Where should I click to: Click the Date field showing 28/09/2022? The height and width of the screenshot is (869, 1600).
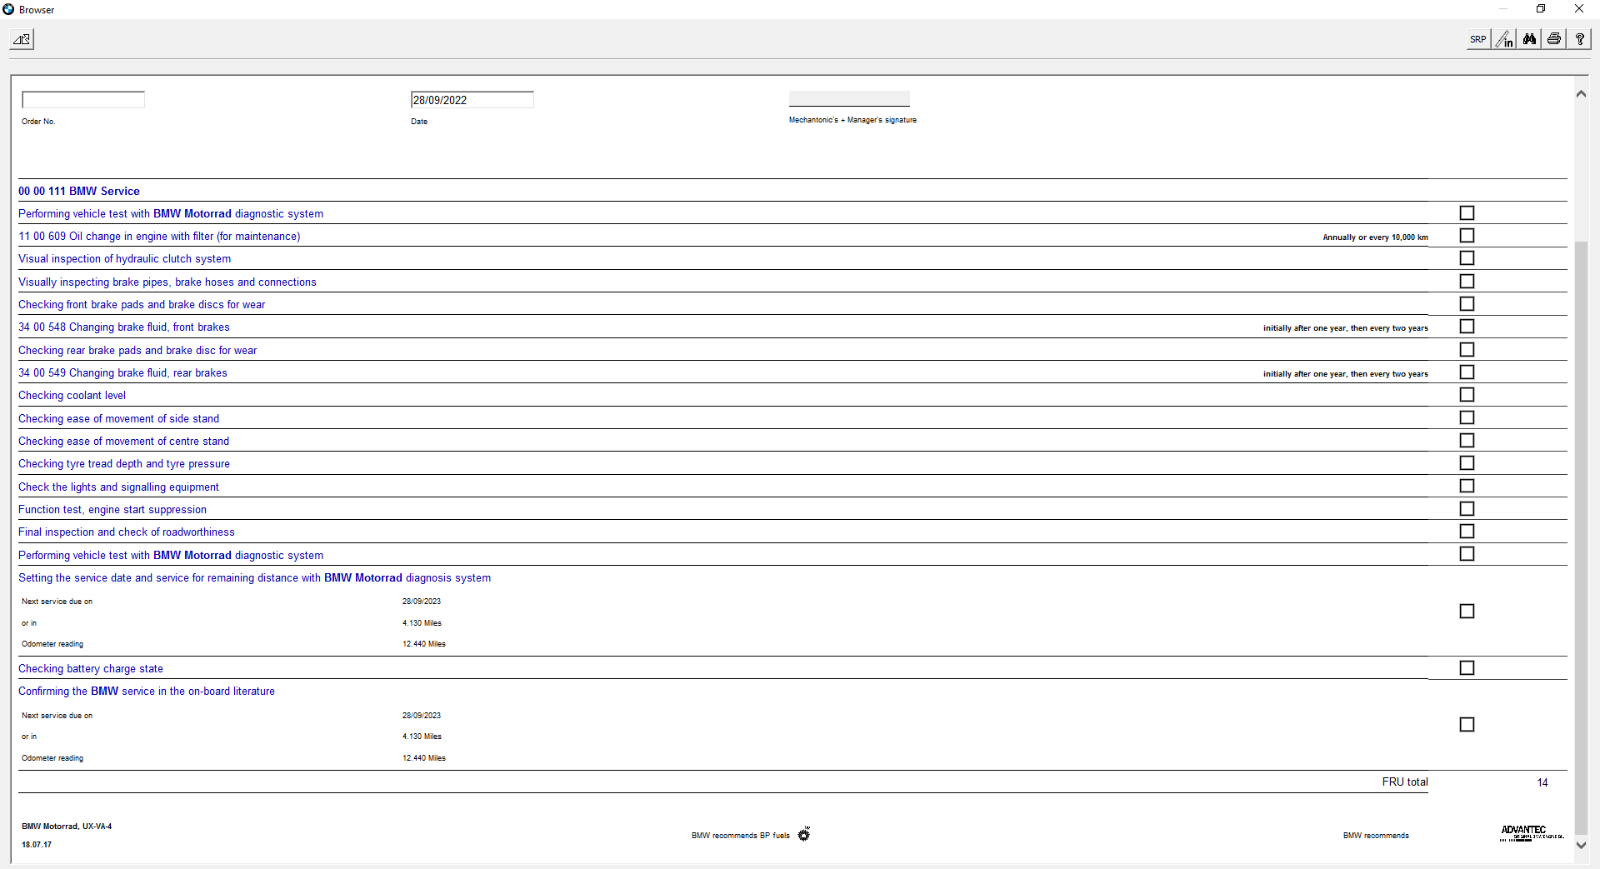pyautogui.click(x=472, y=100)
